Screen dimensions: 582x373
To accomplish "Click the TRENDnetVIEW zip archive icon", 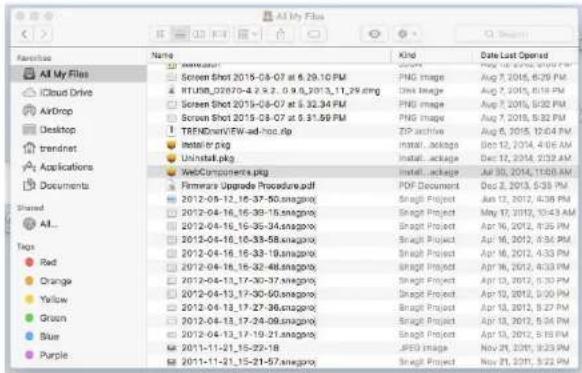I will 171,131.
